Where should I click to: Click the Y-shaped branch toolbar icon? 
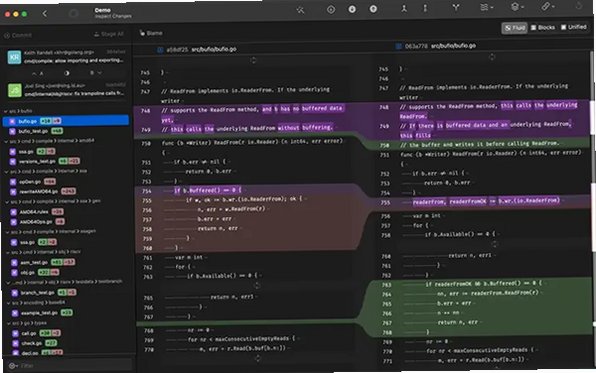[456, 7]
